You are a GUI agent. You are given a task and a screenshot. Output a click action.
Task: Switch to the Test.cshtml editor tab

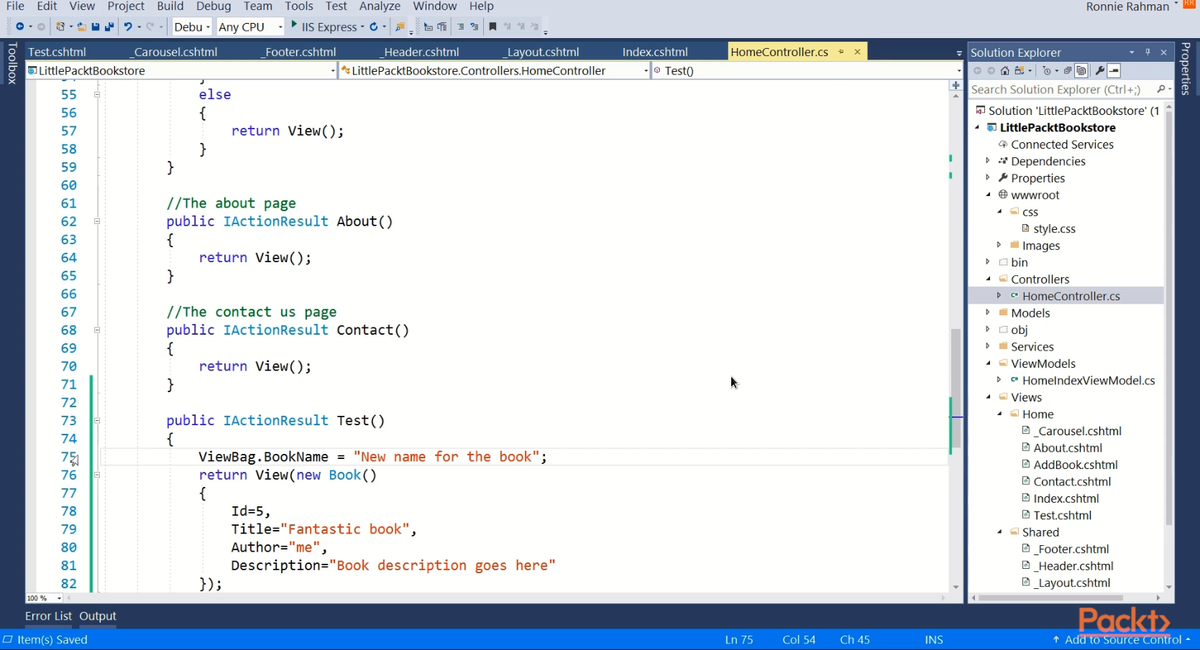pos(57,52)
